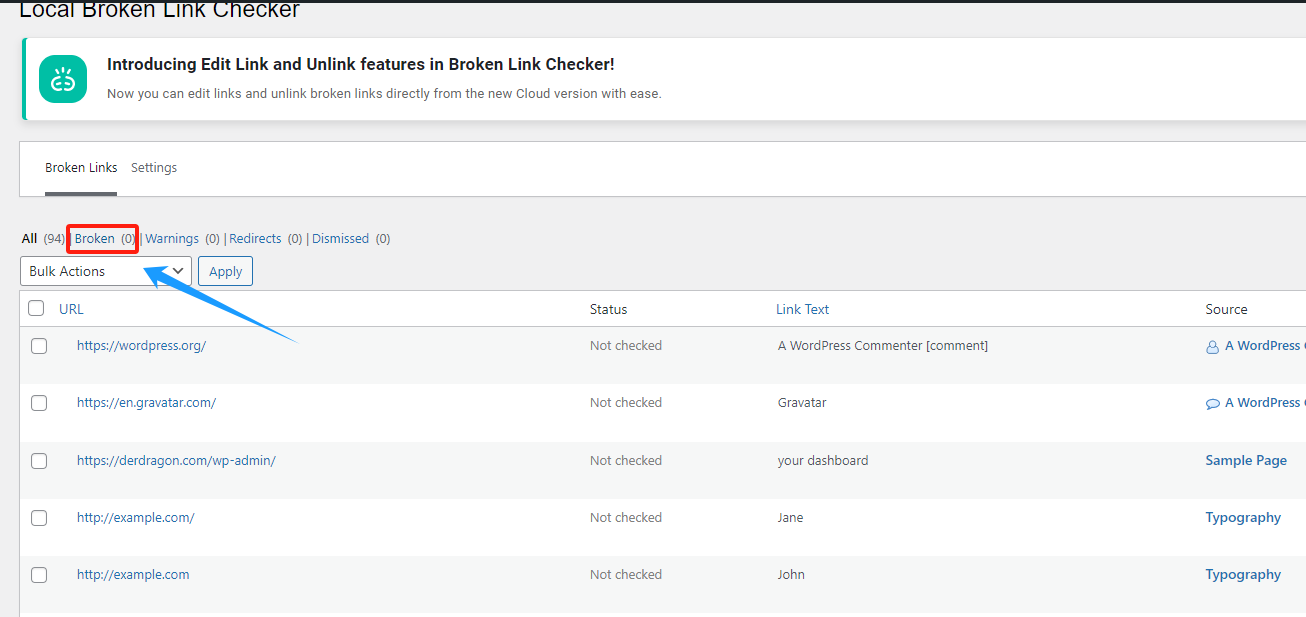Image resolution: width=1306 pixels, height=617 pixels.
Task: Check the select-all checkbox in the table header
Action: click(37, 308)
